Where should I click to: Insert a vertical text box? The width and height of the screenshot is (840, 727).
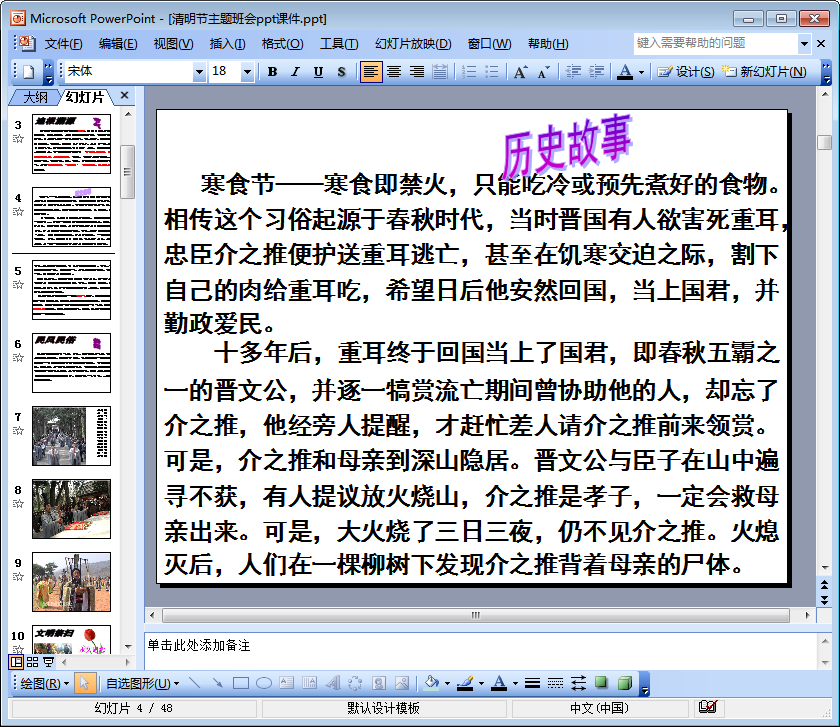click(x=310, y=683)
